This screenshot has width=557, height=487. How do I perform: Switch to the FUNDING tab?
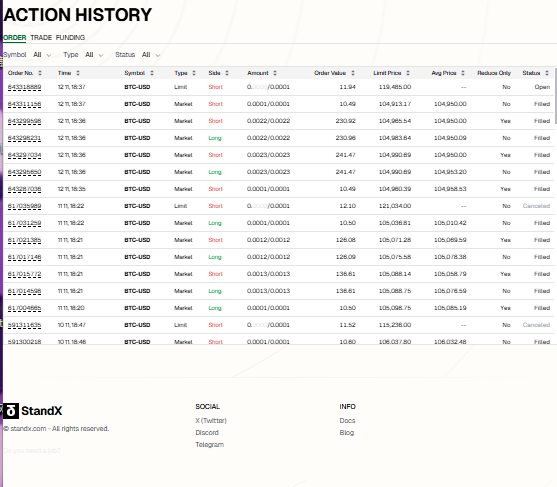click(x=70, y=37)
